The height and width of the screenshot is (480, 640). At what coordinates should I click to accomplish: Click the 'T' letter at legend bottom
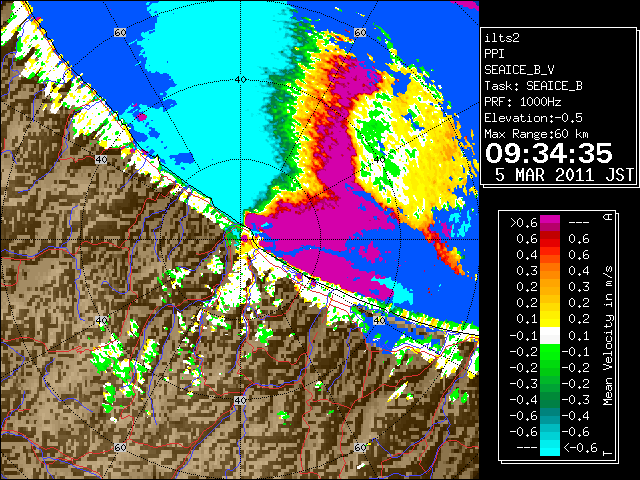coord(608,453)
